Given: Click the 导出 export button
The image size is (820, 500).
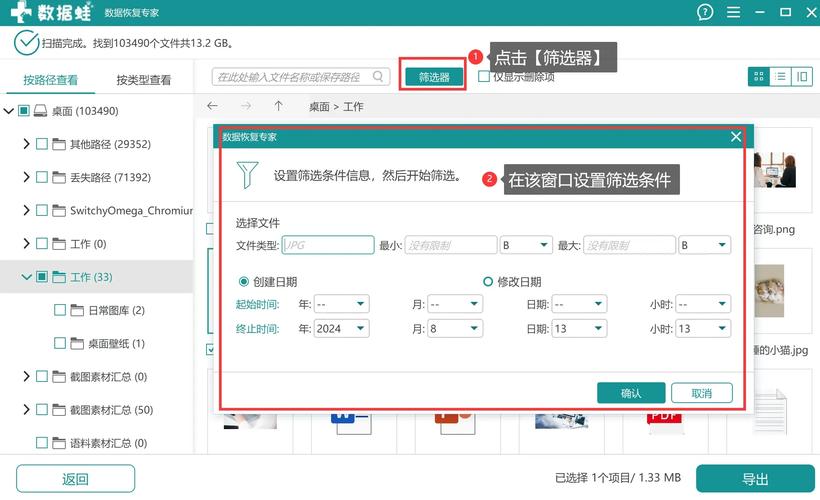Looking at the screenshot, I should point(755,479).
